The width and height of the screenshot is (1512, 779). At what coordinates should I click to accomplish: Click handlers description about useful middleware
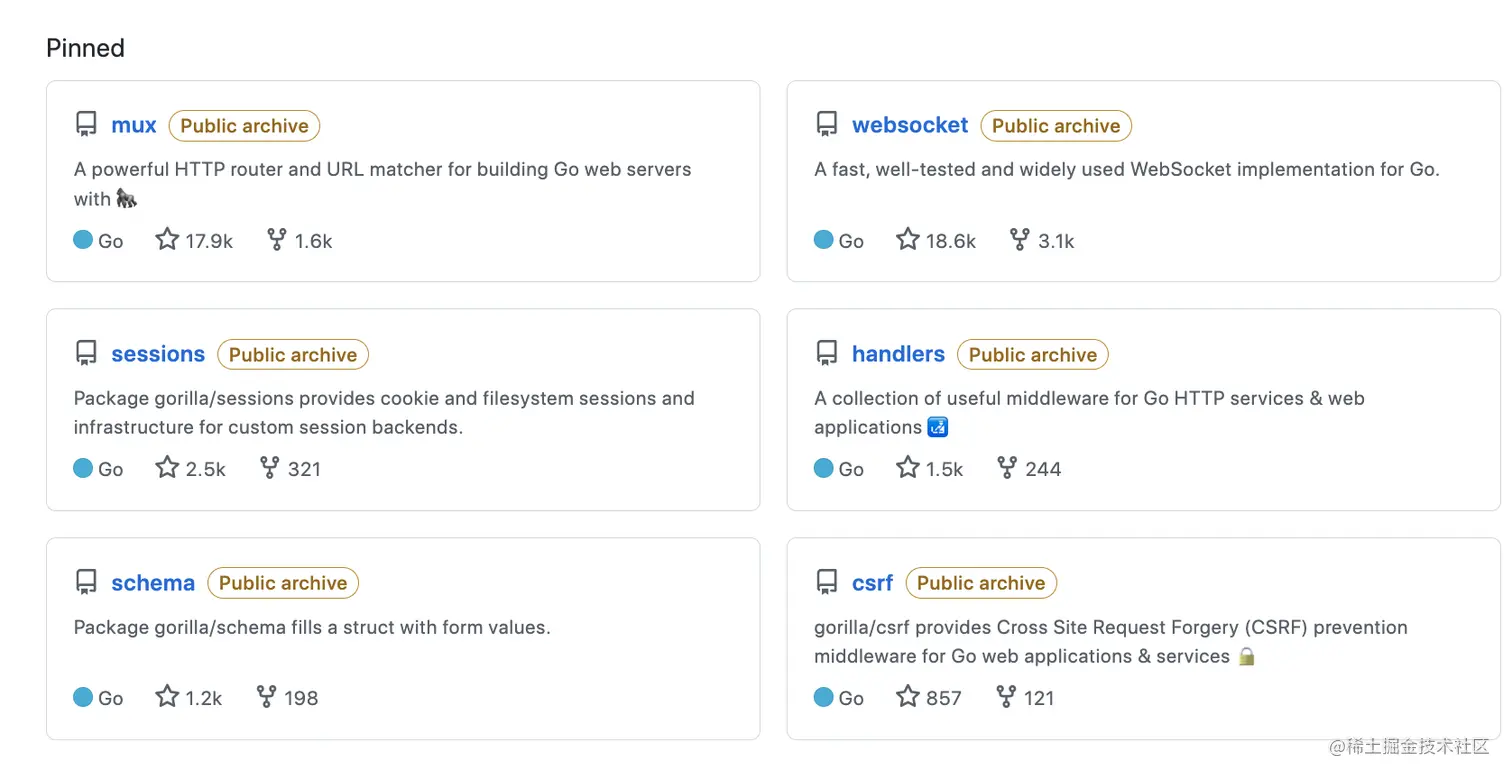[1089, 412]
